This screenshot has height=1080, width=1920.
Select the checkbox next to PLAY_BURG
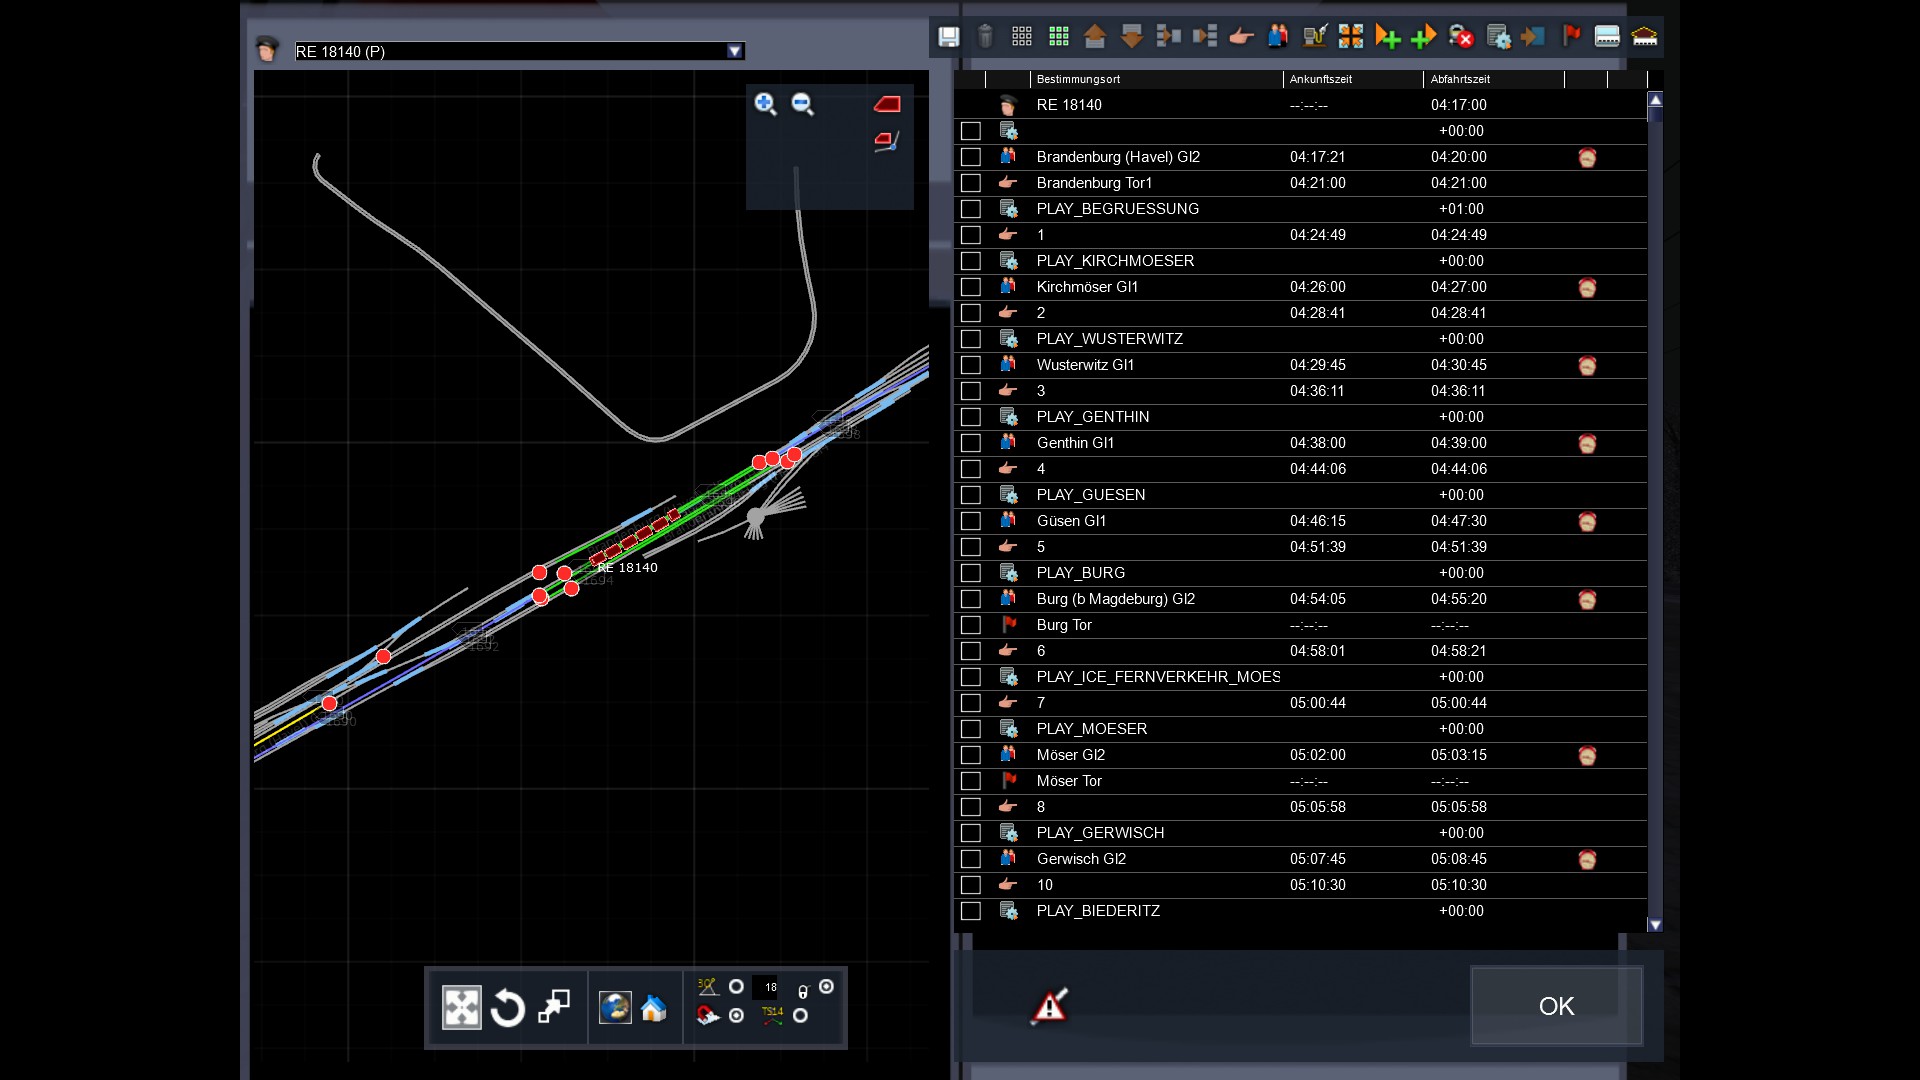[970, 573]
